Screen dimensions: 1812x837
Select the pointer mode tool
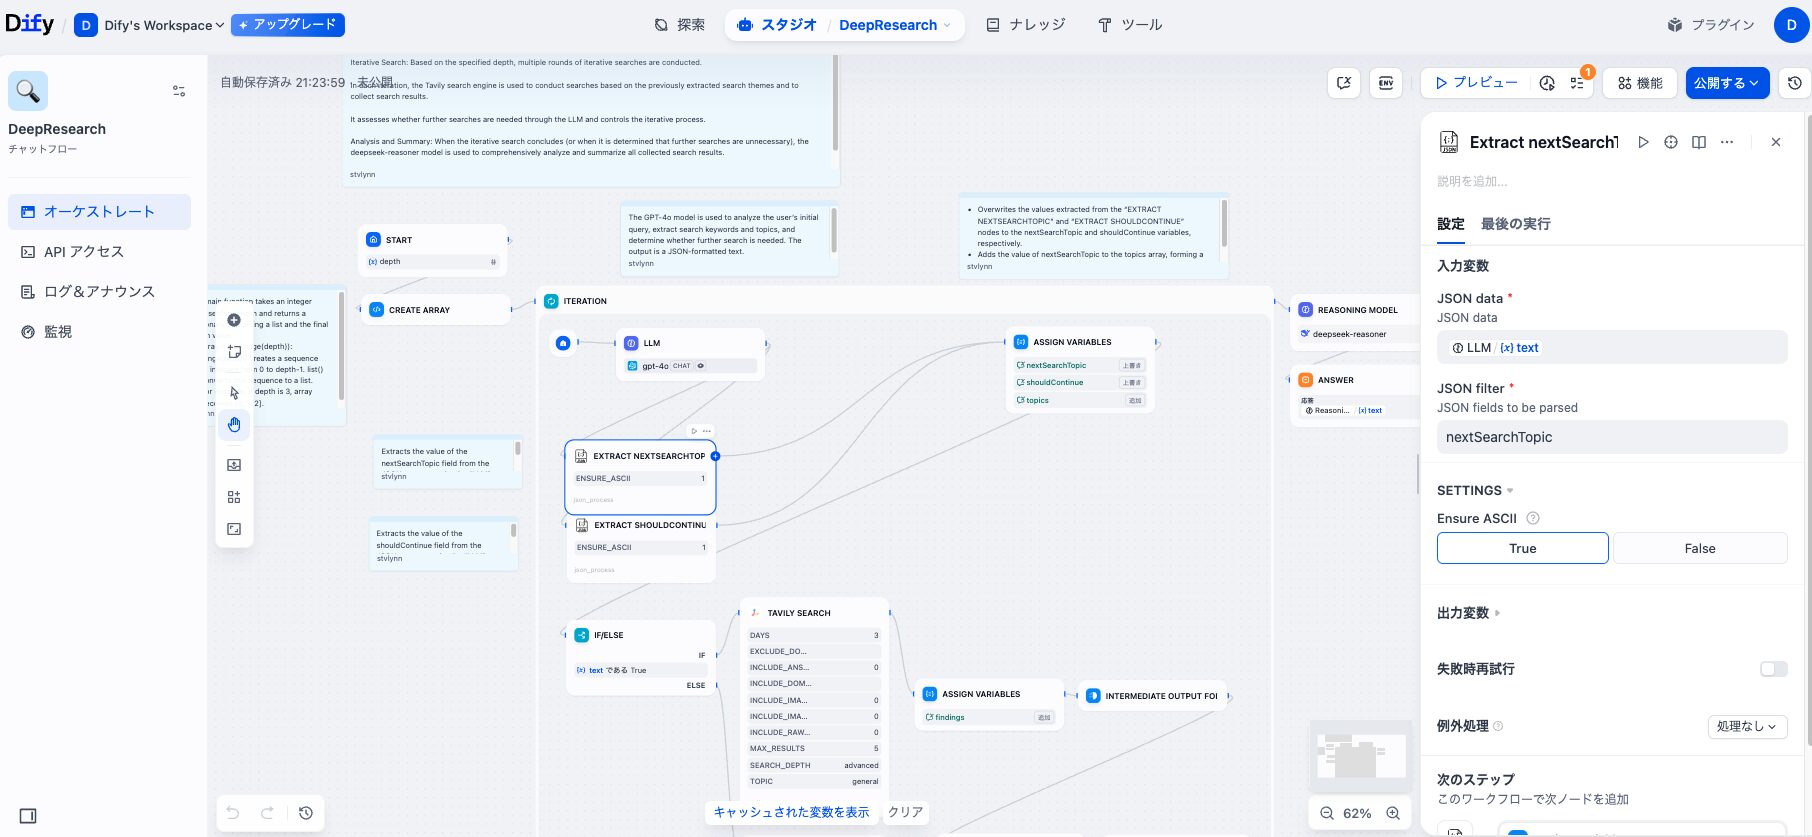pyautogui.click(x=234, y=393)
